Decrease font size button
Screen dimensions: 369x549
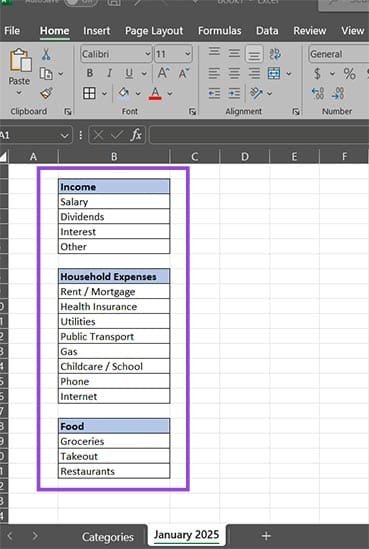point(184,73)
